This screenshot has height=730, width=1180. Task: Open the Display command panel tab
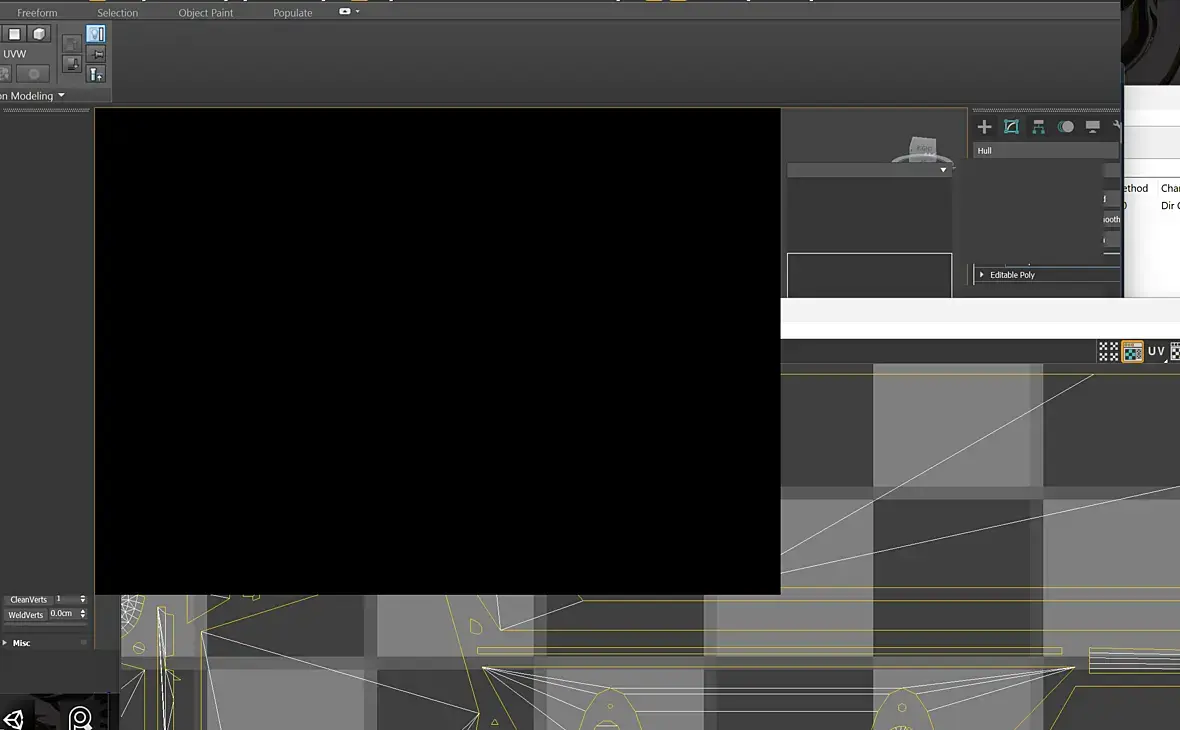pyautogui.click(x=1092, y=126)
